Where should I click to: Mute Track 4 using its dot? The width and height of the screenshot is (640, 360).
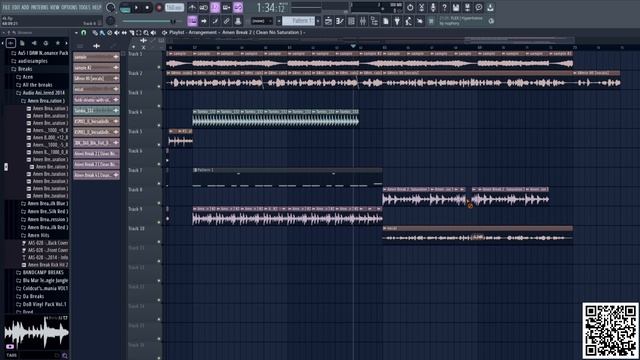[x=159, y=125]
